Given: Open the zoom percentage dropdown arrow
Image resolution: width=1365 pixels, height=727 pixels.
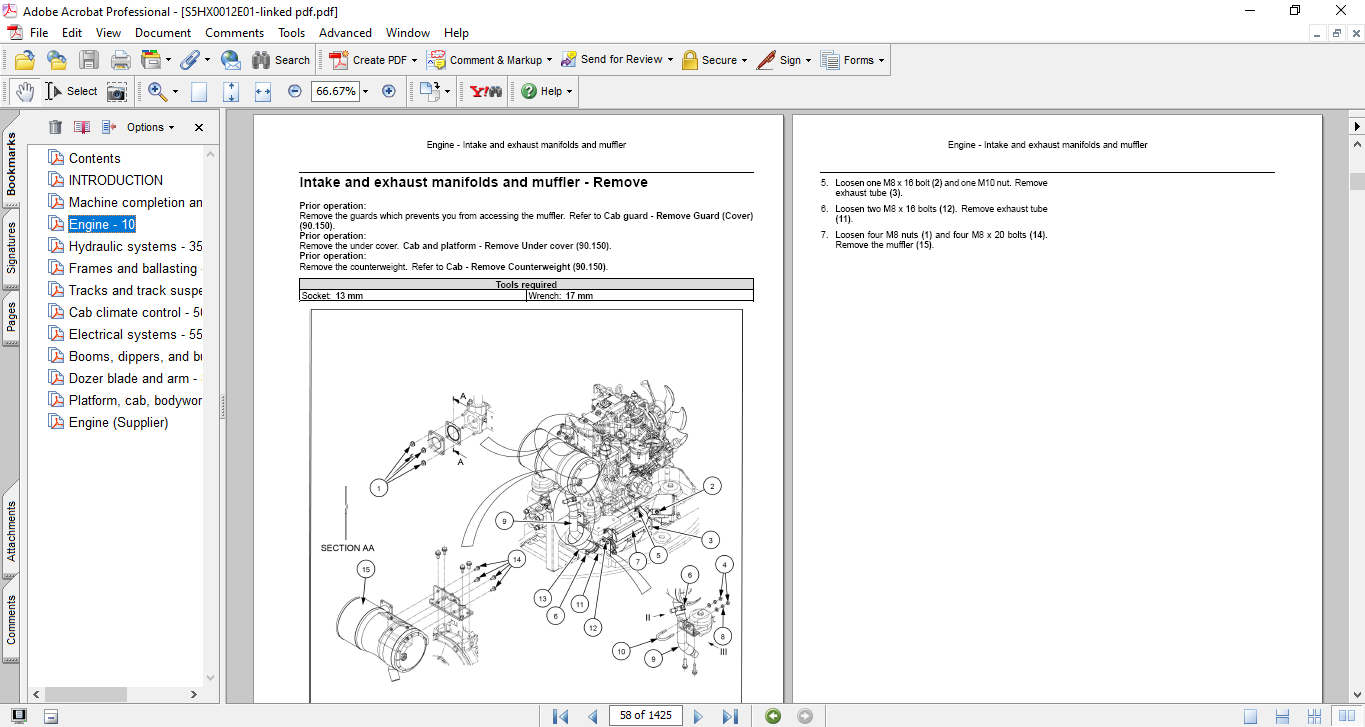Looking at the screenshot, I should [365, 91].
